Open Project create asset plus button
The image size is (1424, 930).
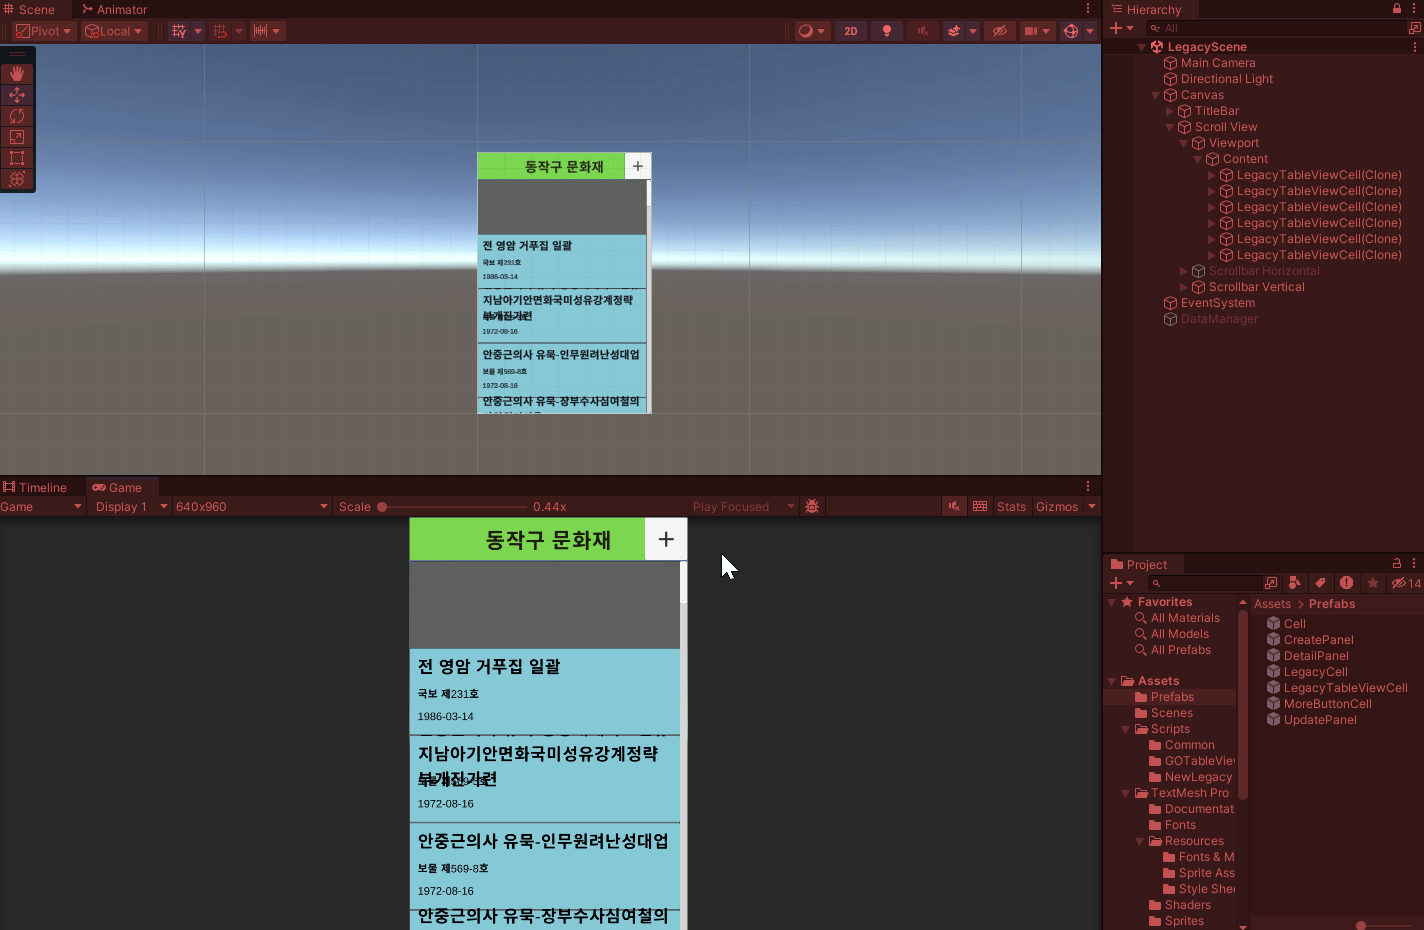pos(1121,583)
